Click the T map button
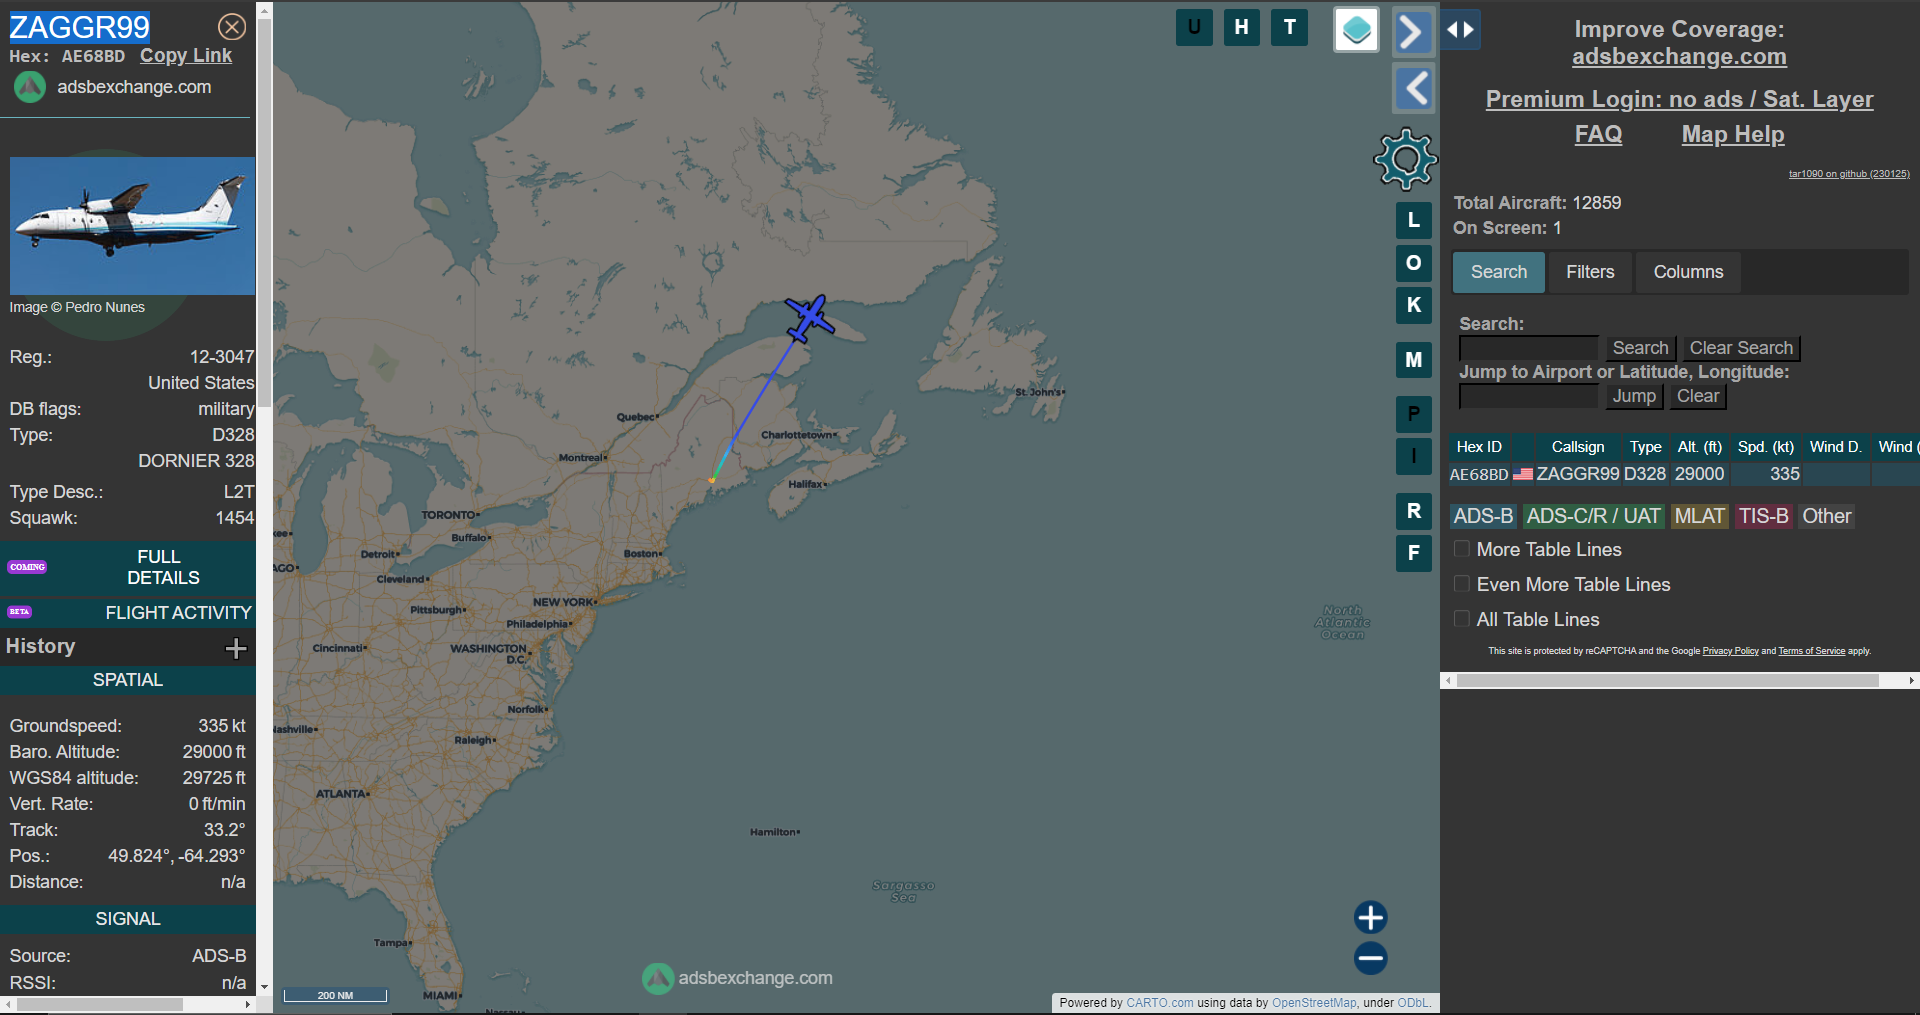1920x1015 pixels. click(1290, 27)
